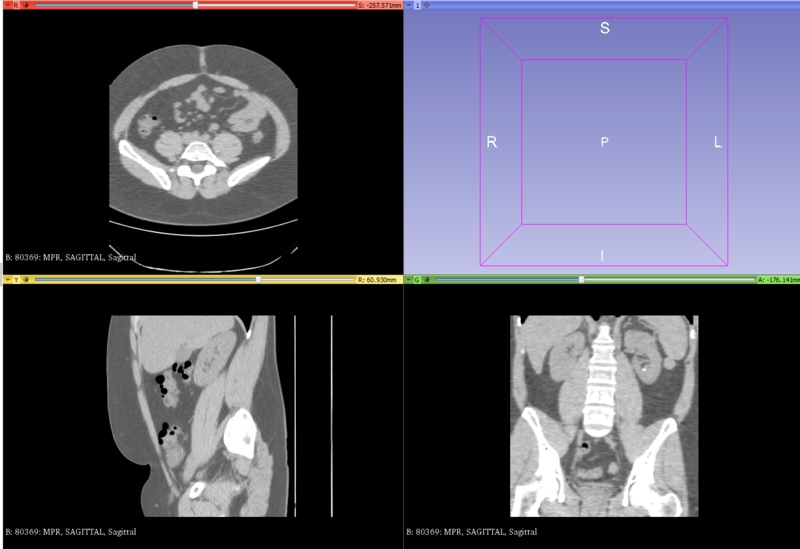Click the small icon right of the green G label
Viewport: 800px width, 549px height.
428,280
